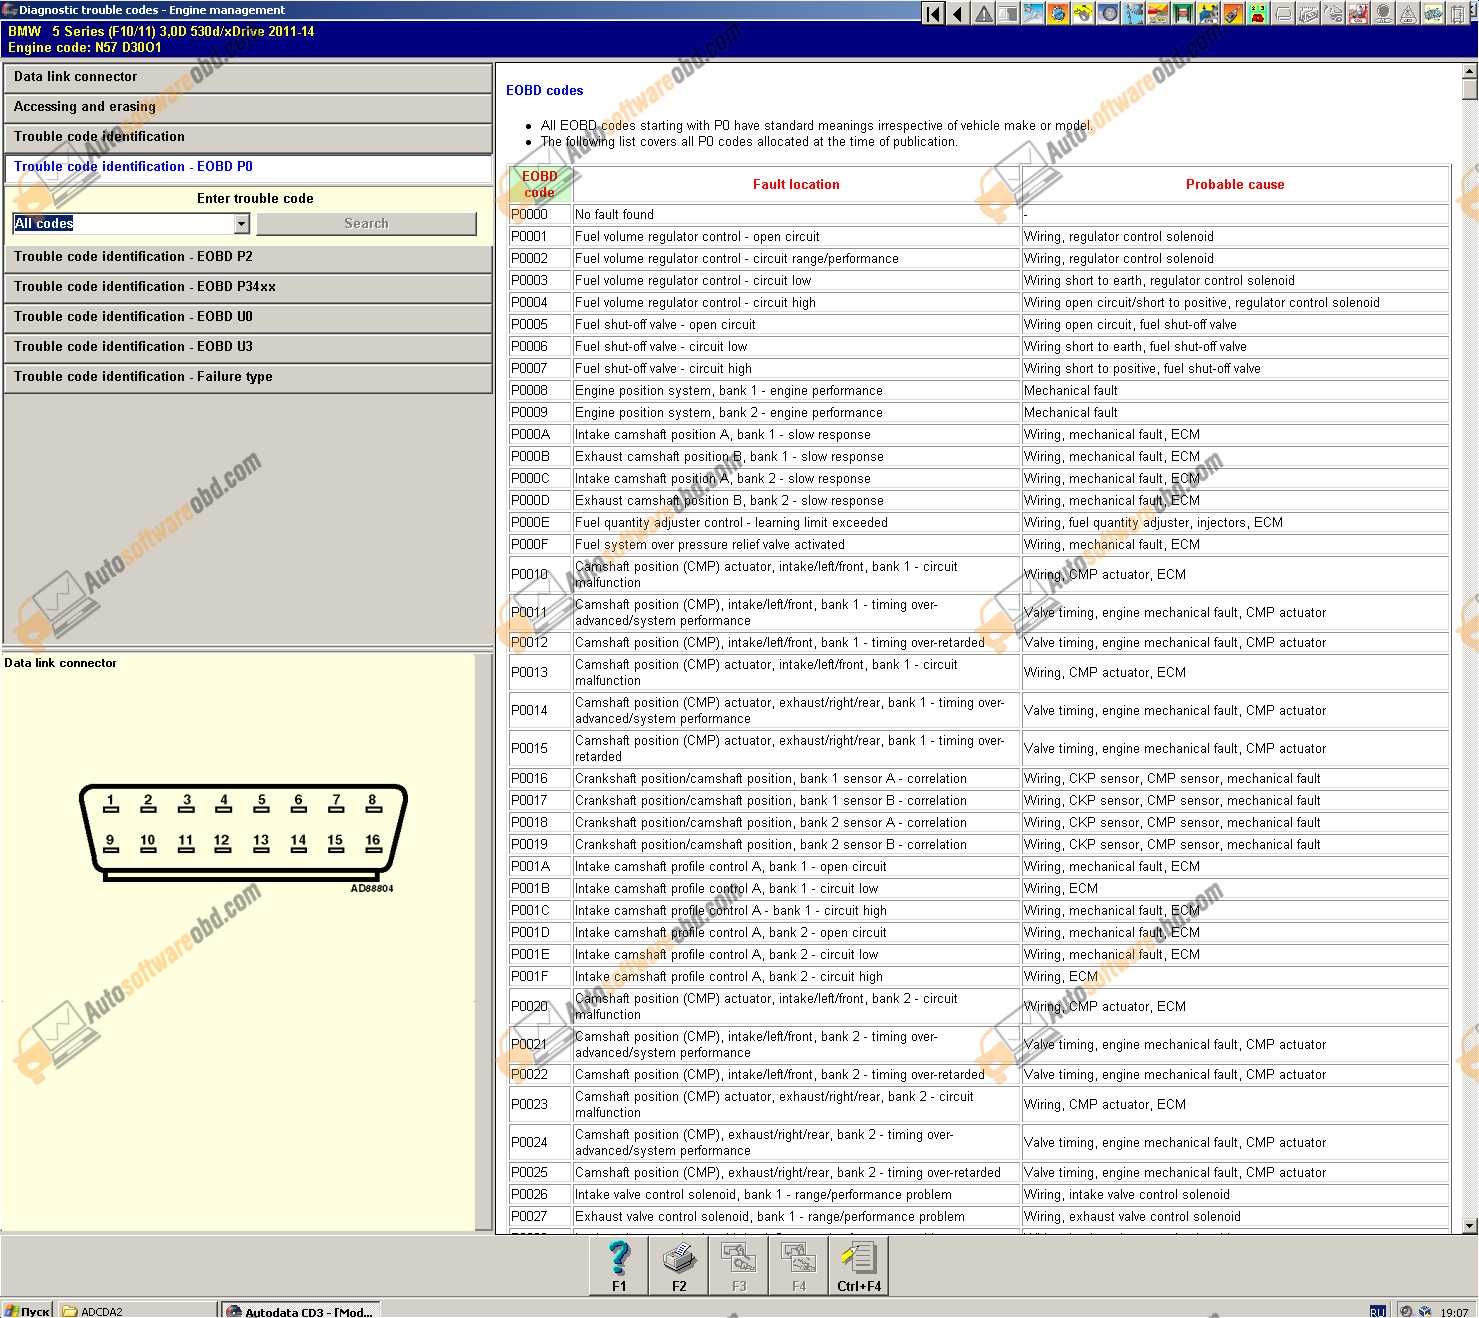Click the RU language indicator
1479x1318 pixels.
tap(1377, 1311)
